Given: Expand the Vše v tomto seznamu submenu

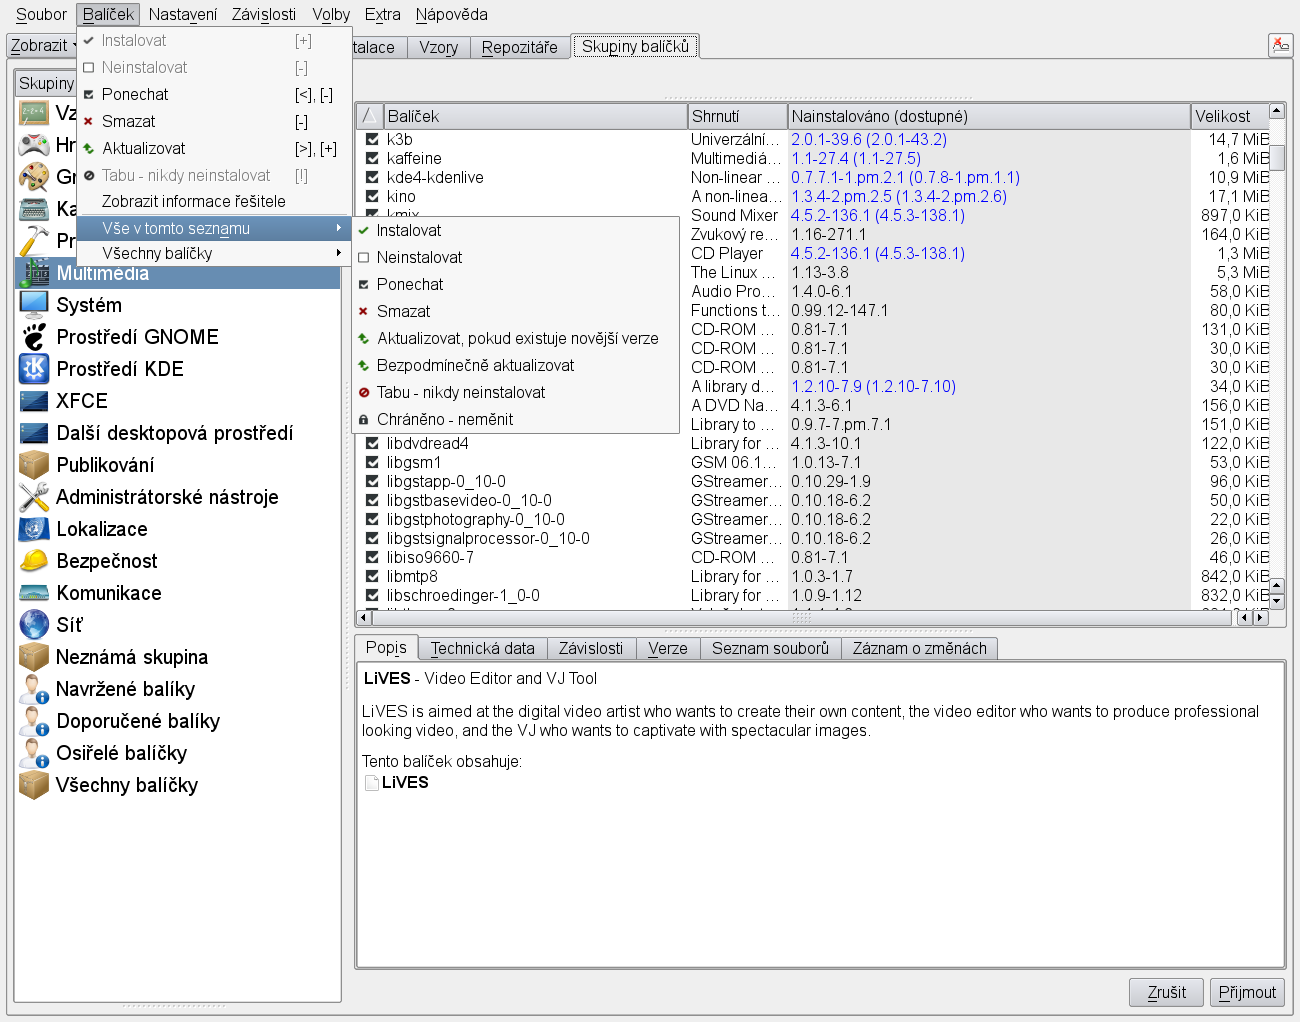Looking at the screenshot, I should (214, 228).
